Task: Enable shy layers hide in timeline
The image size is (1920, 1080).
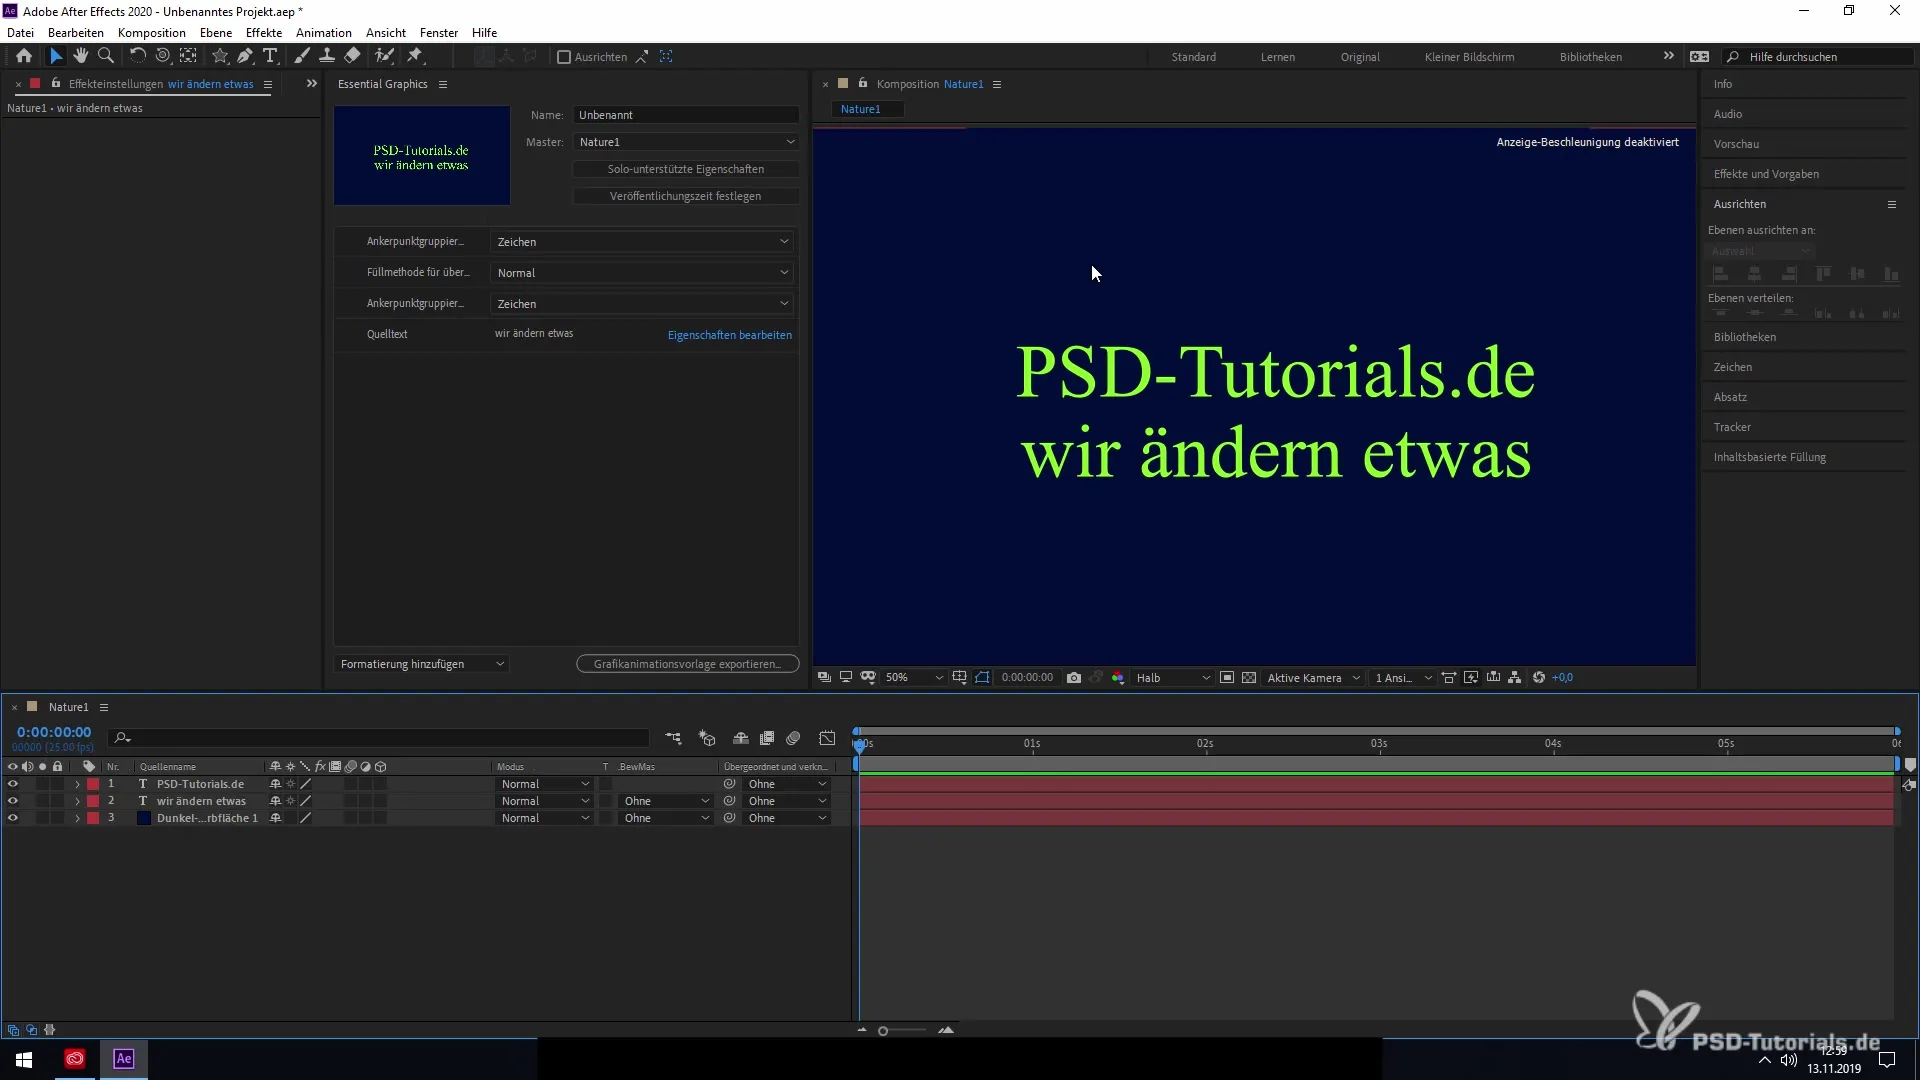Action: tap(741, 738)
